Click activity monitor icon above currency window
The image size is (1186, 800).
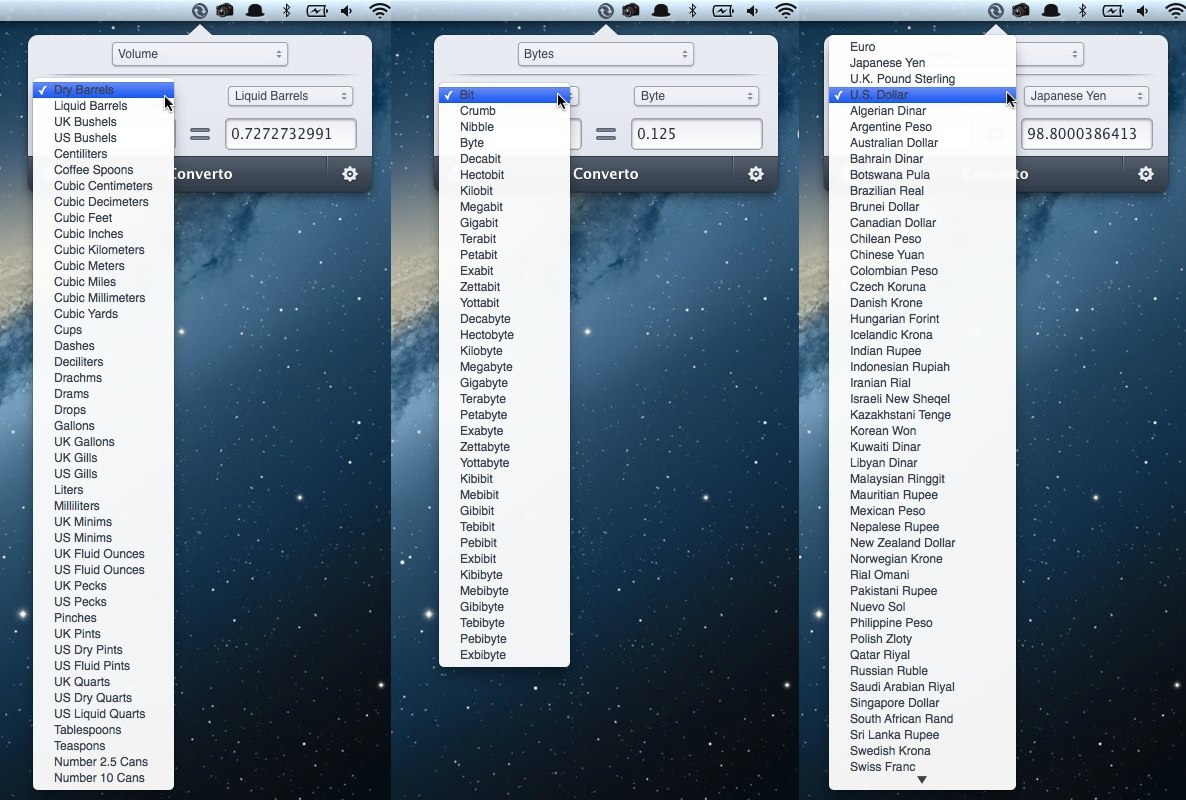pyautogui.click(x=1113, y=11)
